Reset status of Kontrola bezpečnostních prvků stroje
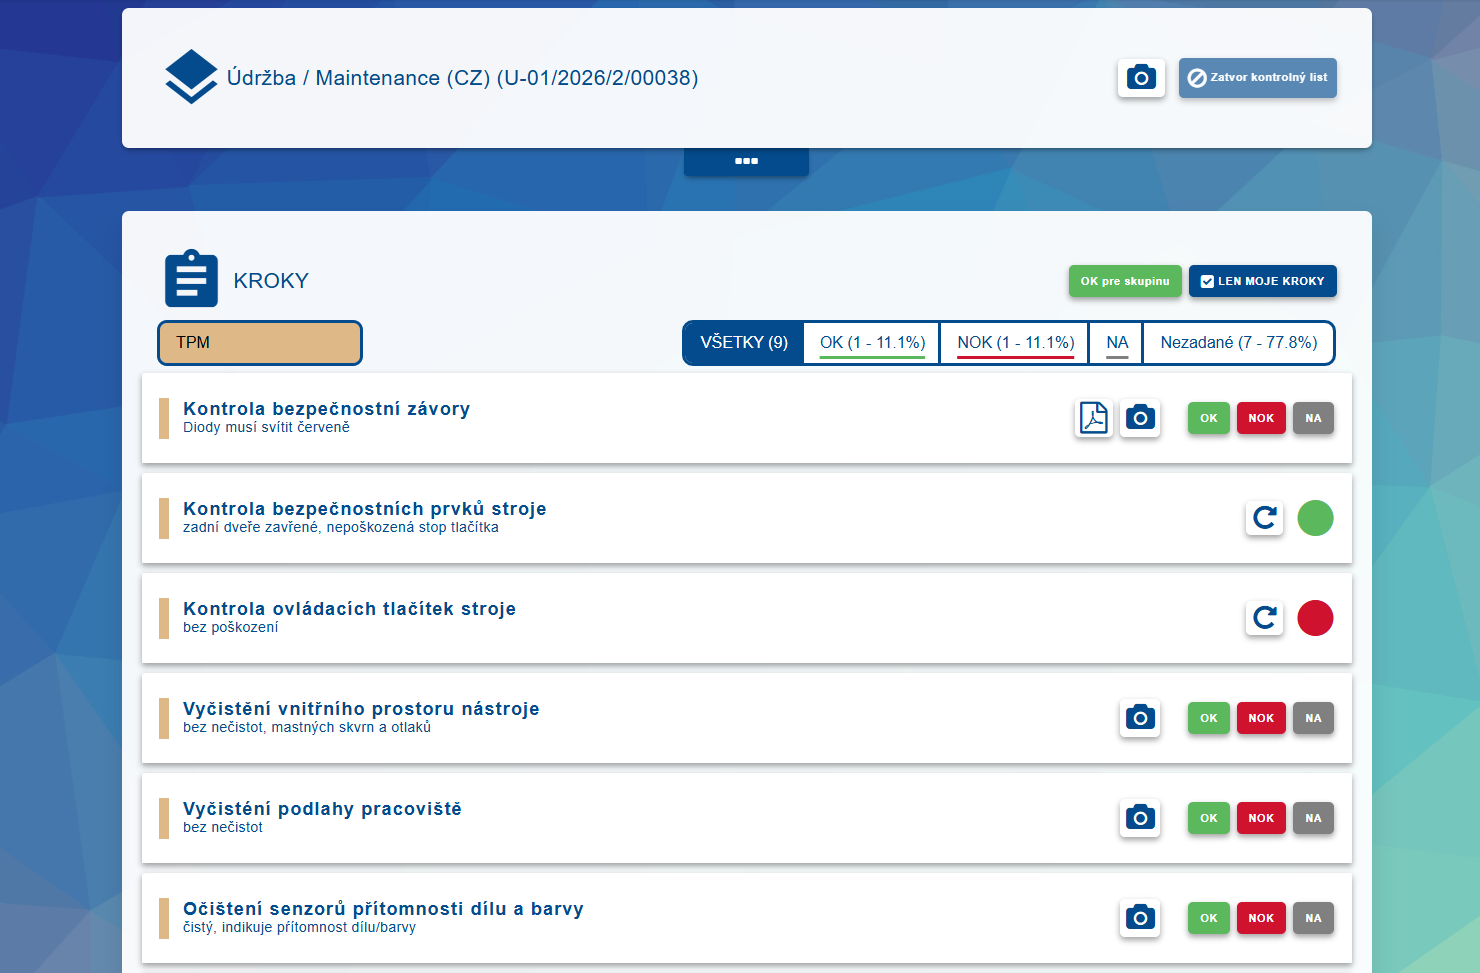The height and width of the screenshot is (973, 1480). pyautogui.click(x=1264, y=518)
